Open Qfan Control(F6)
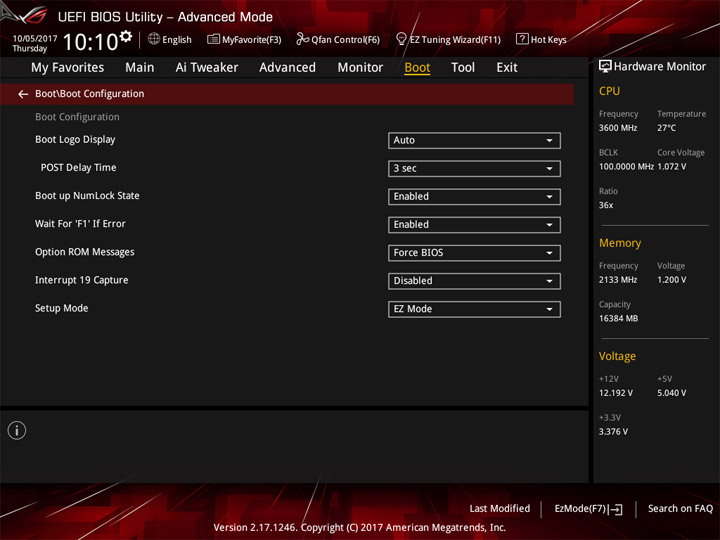Image resolution: width=720 pixels, height=540 pixels. (x=338, y=39)
